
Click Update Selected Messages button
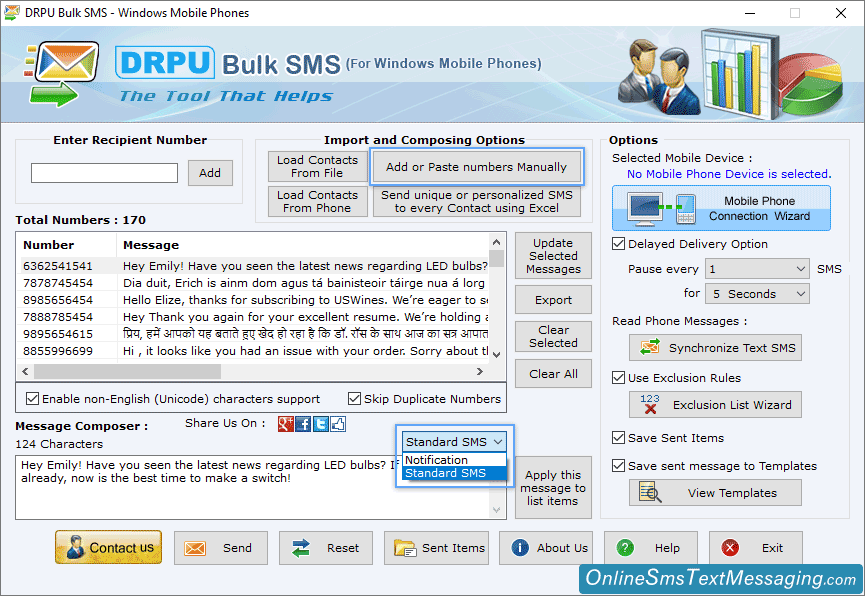click(x=553, y=256)
